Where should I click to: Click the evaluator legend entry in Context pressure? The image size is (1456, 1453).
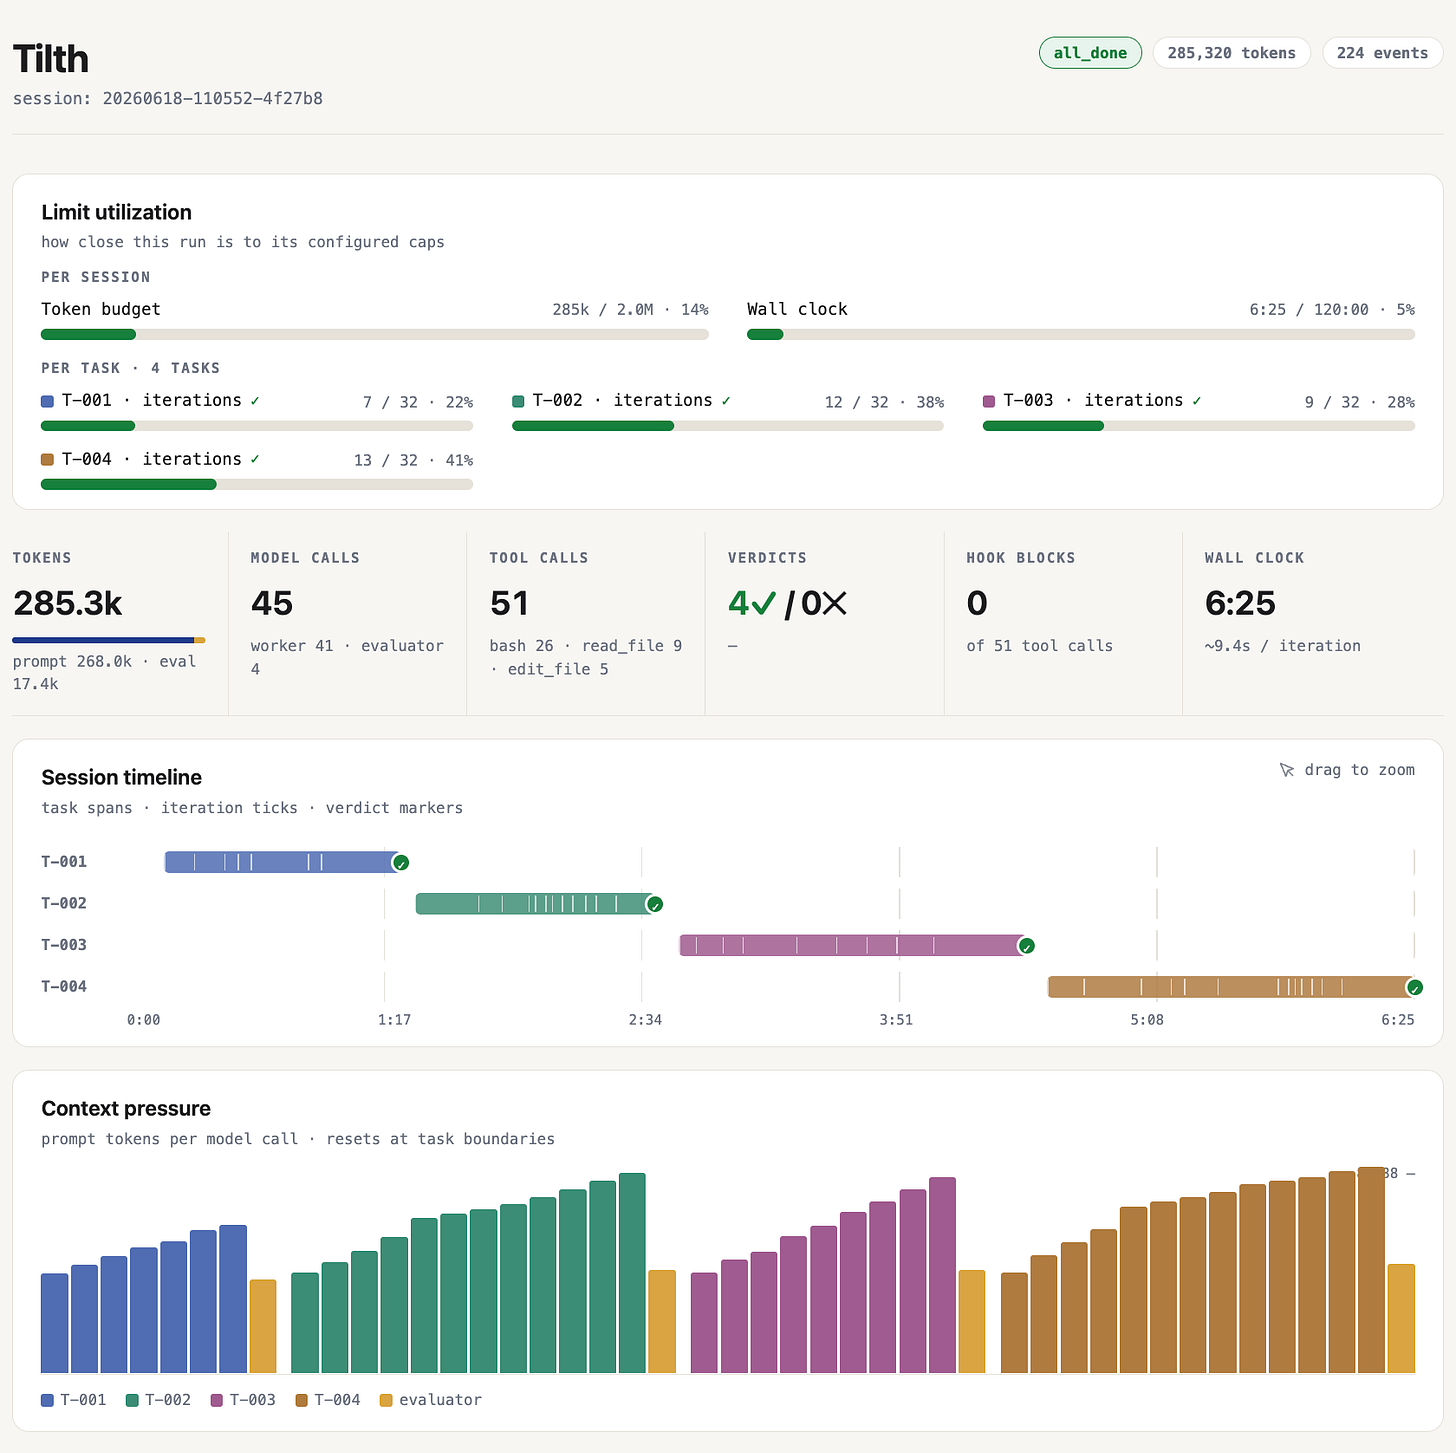point(431,1400)
